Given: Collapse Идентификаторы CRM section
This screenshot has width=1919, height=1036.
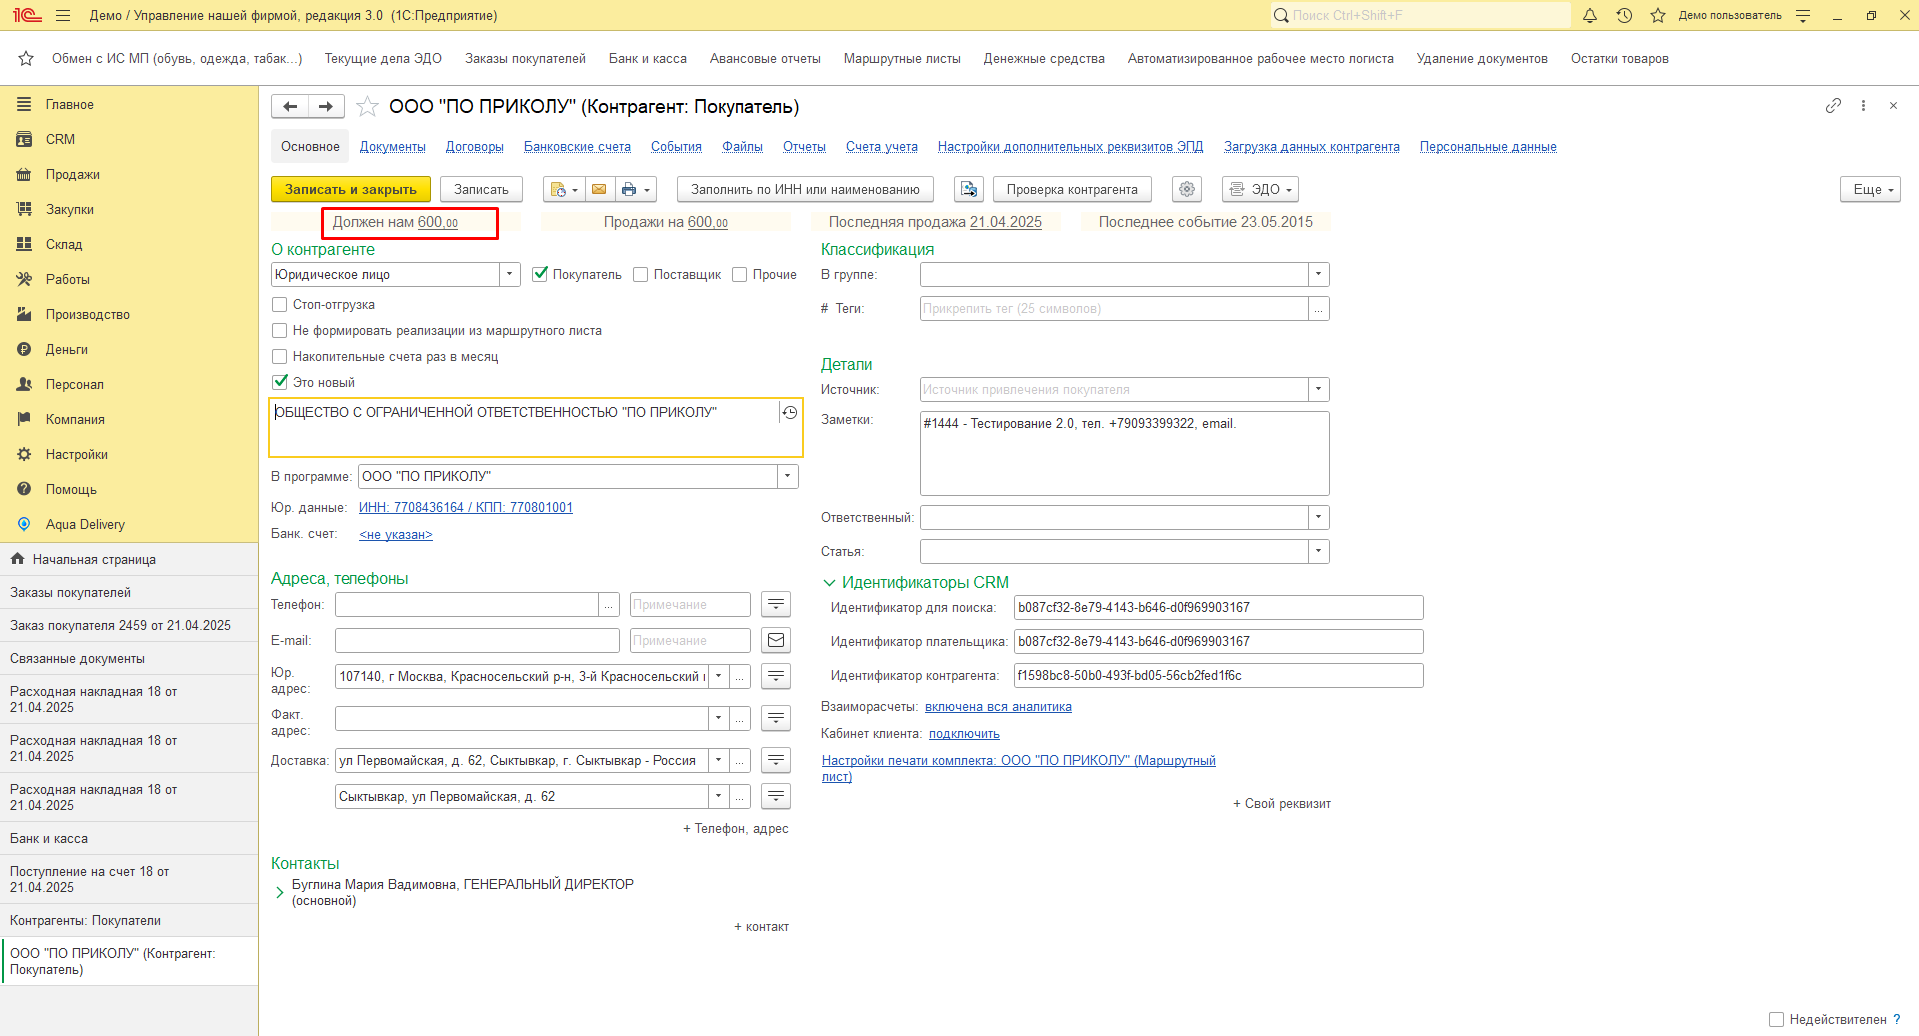Looking at the screenshot, I should click(x=829, y=582).
